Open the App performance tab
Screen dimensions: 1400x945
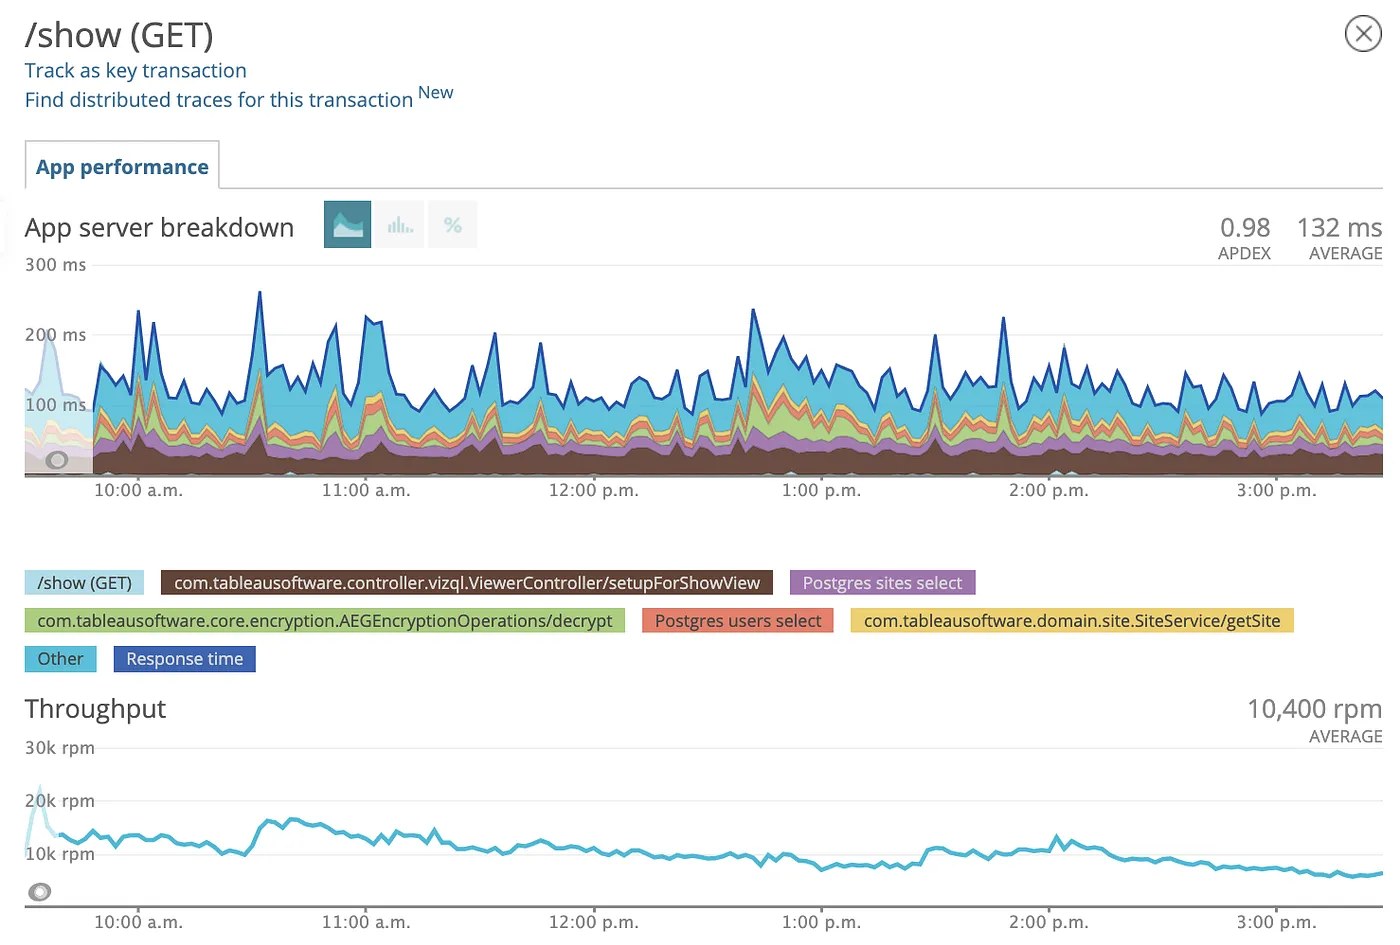pos(122,167)
